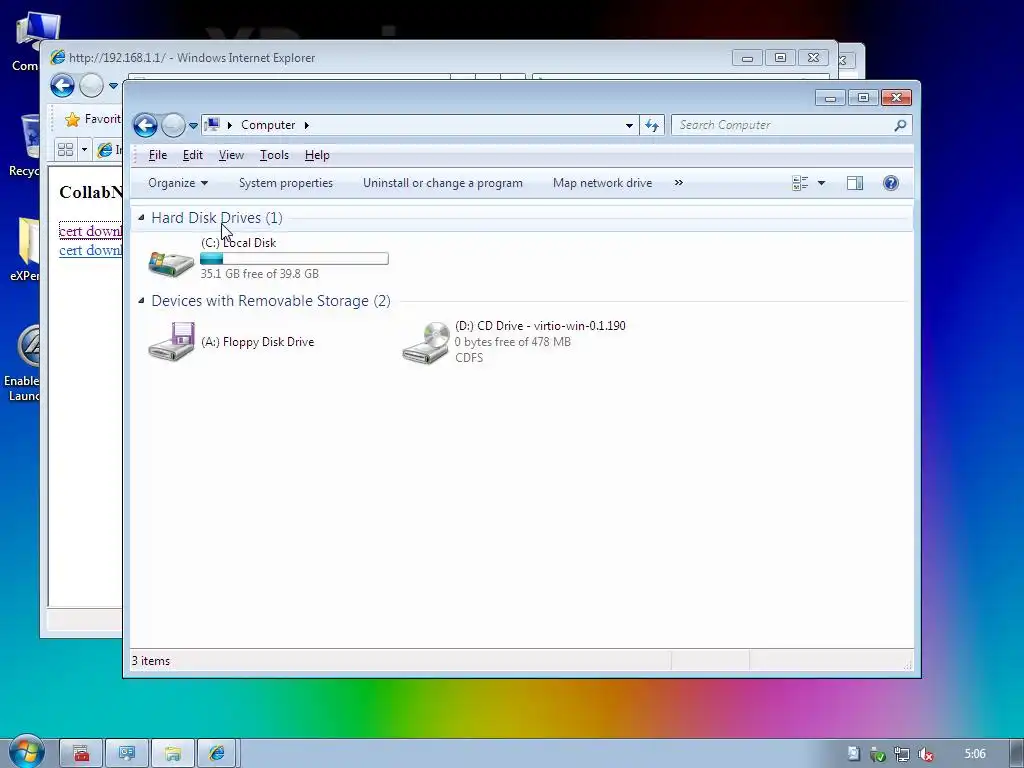Click Map network drive
This screenshot has height=768, width=1024.
tap(602, 183)
